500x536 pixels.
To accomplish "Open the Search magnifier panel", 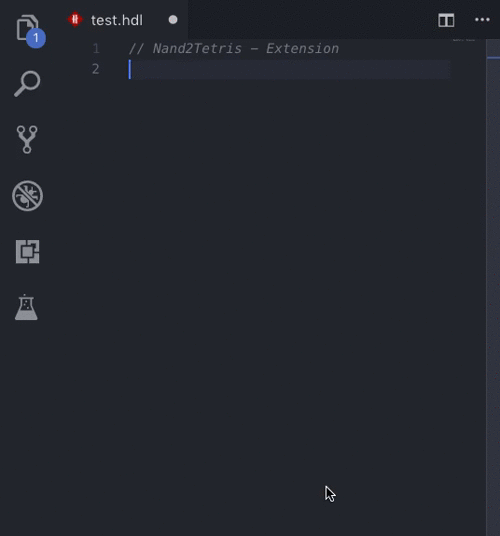I will point(27,84).
